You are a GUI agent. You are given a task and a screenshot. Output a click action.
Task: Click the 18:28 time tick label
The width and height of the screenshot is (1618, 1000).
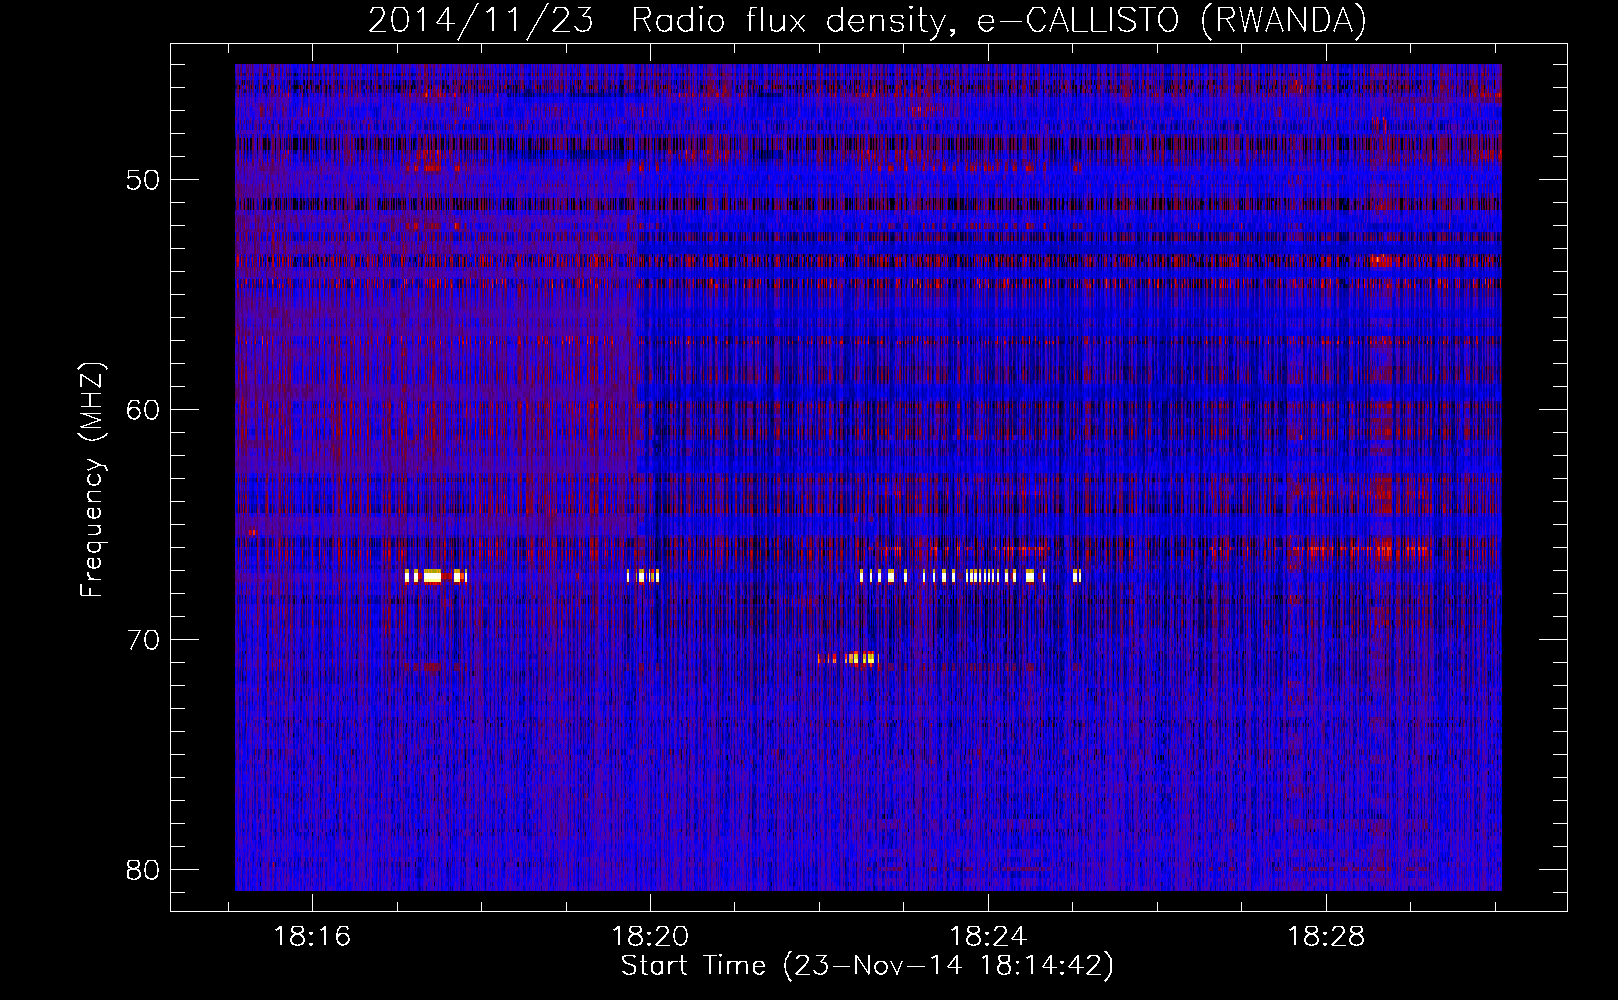[x=1326, y=937]
